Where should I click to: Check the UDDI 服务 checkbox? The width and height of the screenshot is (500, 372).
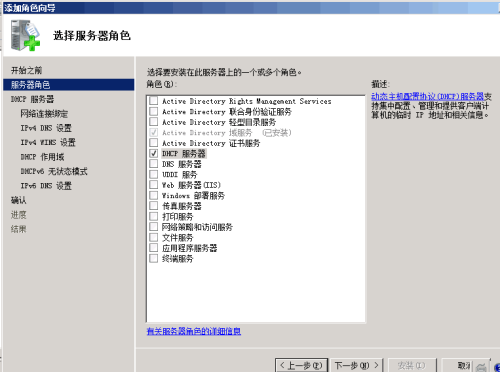(153, 174)
